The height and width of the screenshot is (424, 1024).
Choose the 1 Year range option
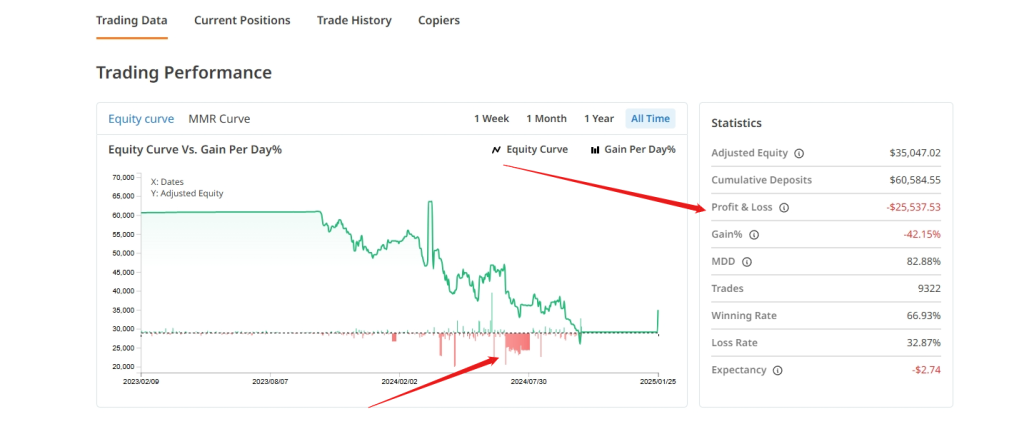click(x=599, y=119)
